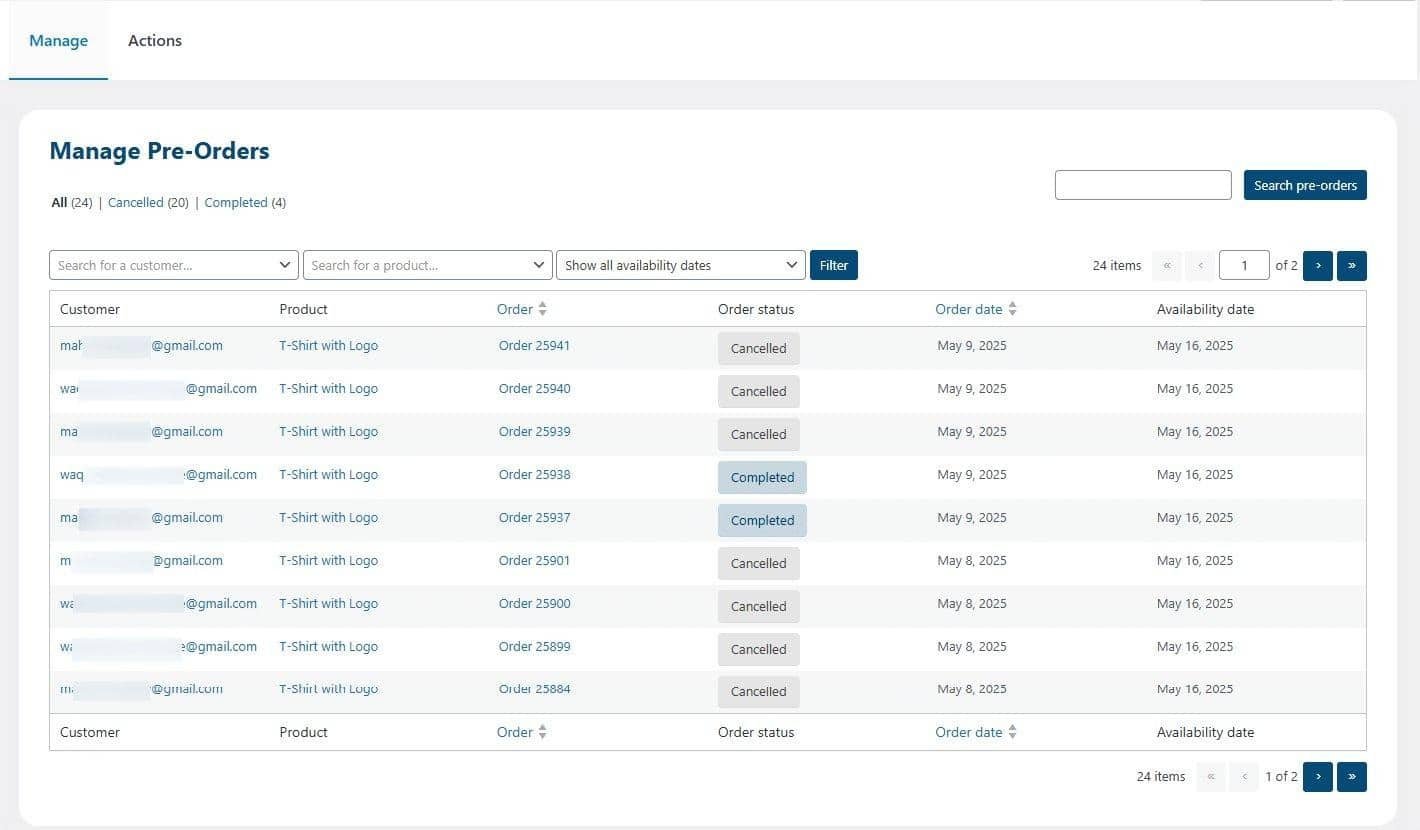Sort by Order date in the table footer

[976, 732]
